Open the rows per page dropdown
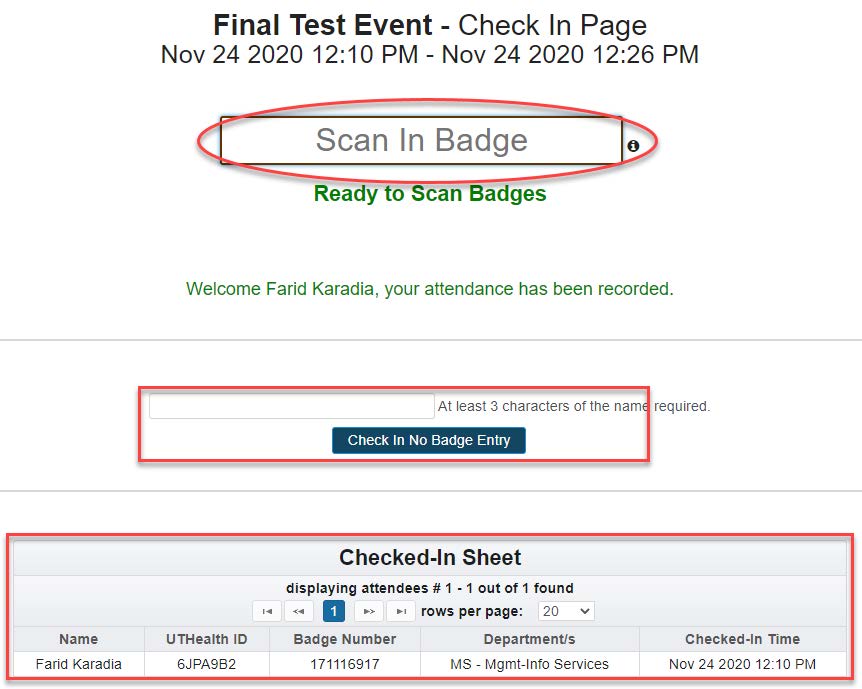Viewport: 862px width, 689px height. [565, 611]
